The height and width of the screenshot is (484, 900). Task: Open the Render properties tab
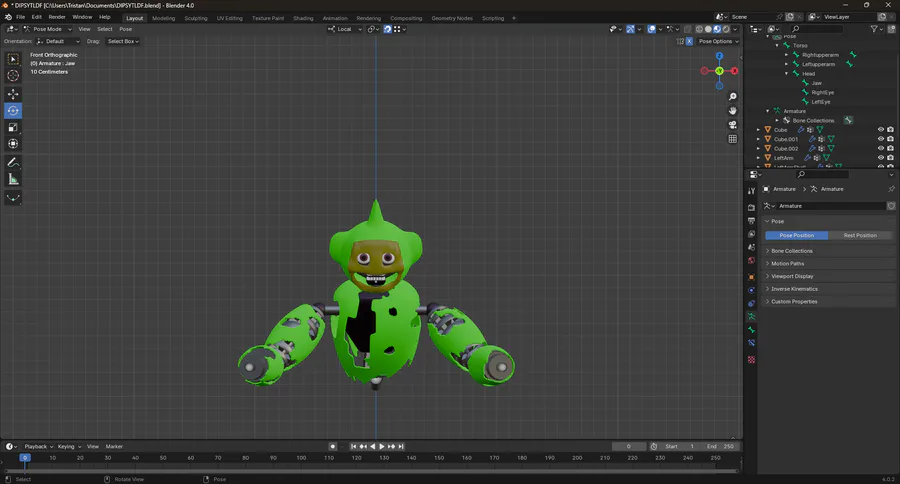(x=751, y=207)
